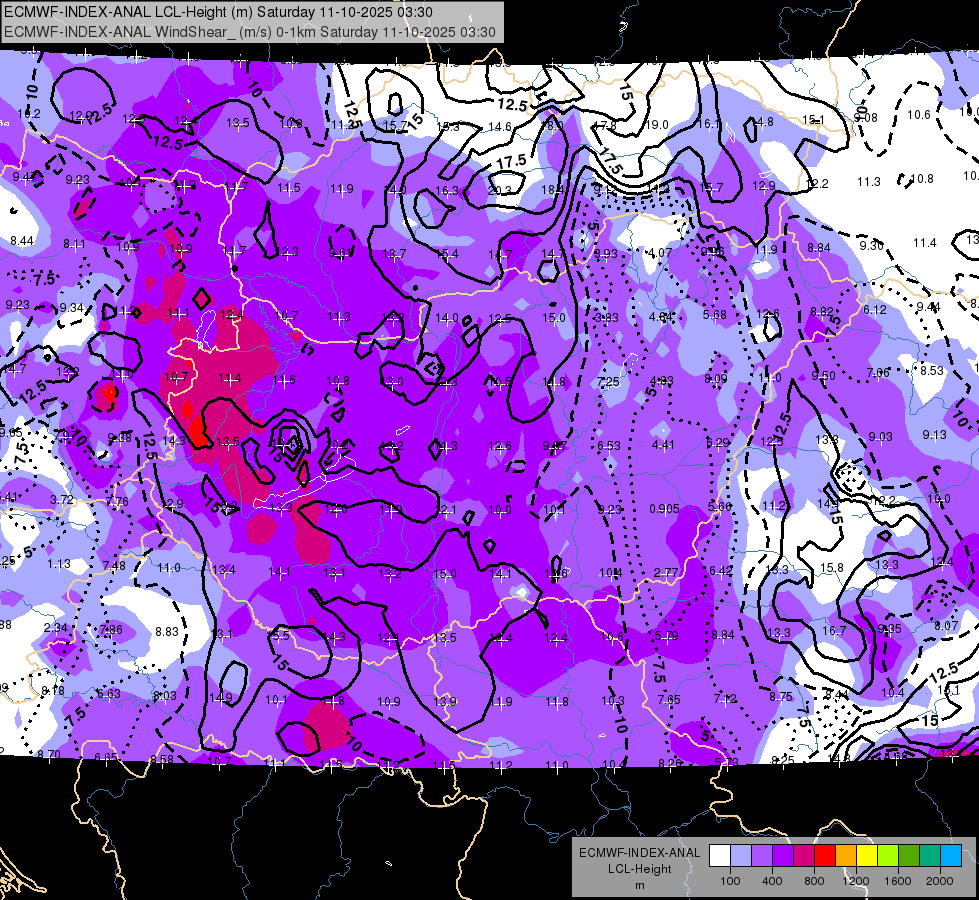Click the lime green legend swatch
Viewport: 979px width, 900px height.
(888, 855)
